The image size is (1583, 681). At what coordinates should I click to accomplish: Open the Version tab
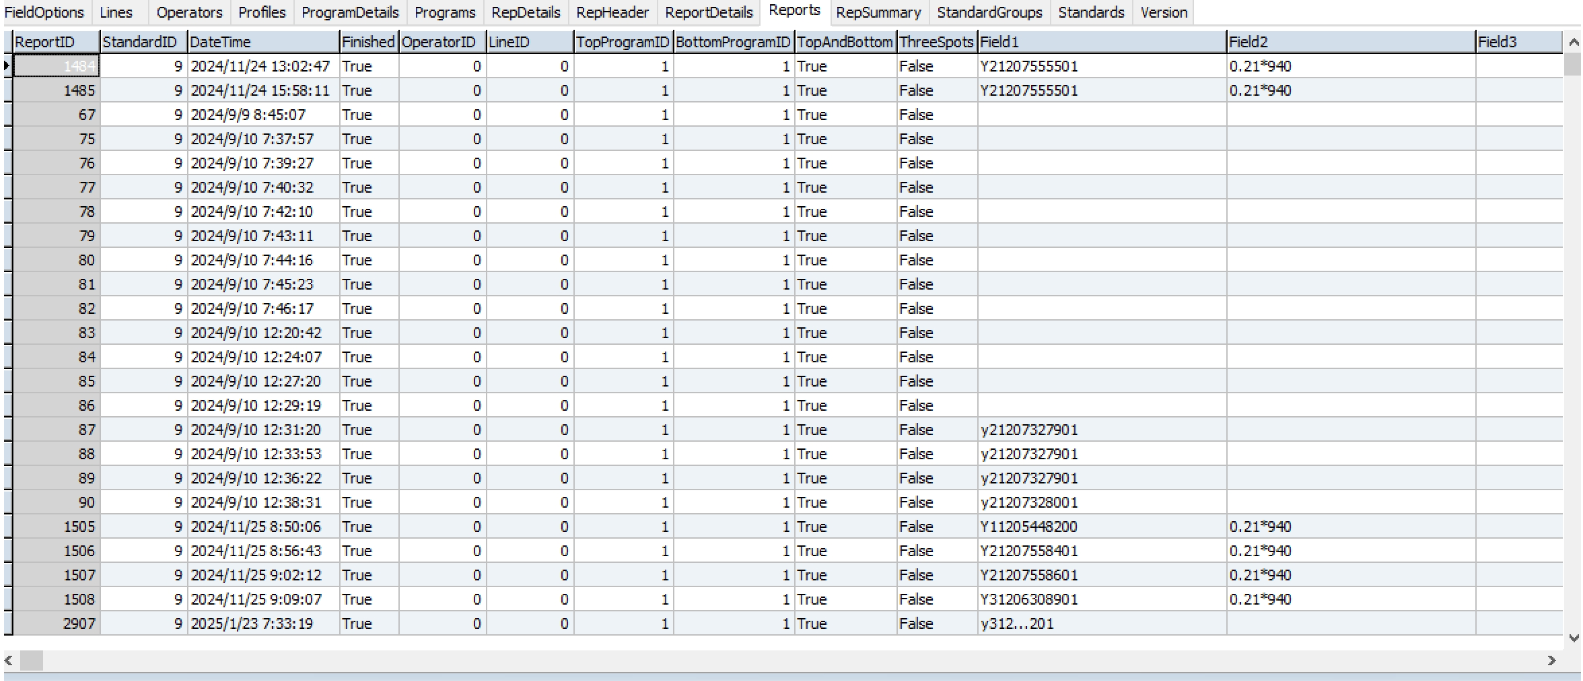pos(1164,13)
